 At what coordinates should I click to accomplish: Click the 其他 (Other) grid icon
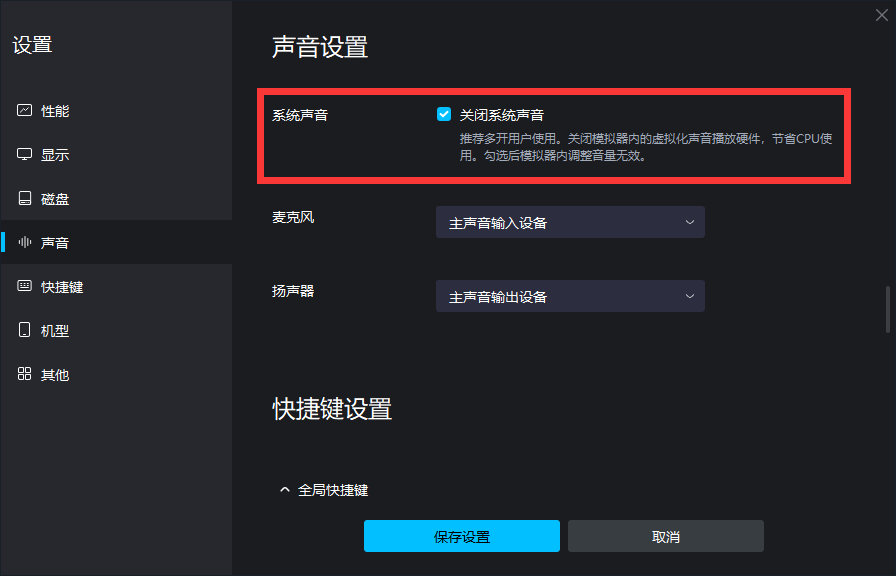(x=24, y=374)
